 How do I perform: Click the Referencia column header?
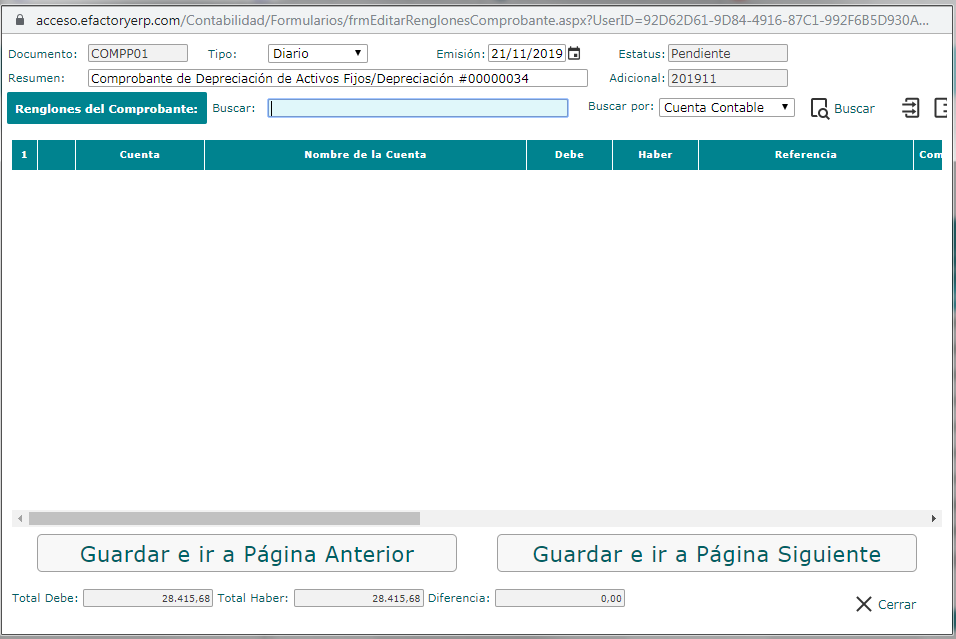[x=805, y=155]
